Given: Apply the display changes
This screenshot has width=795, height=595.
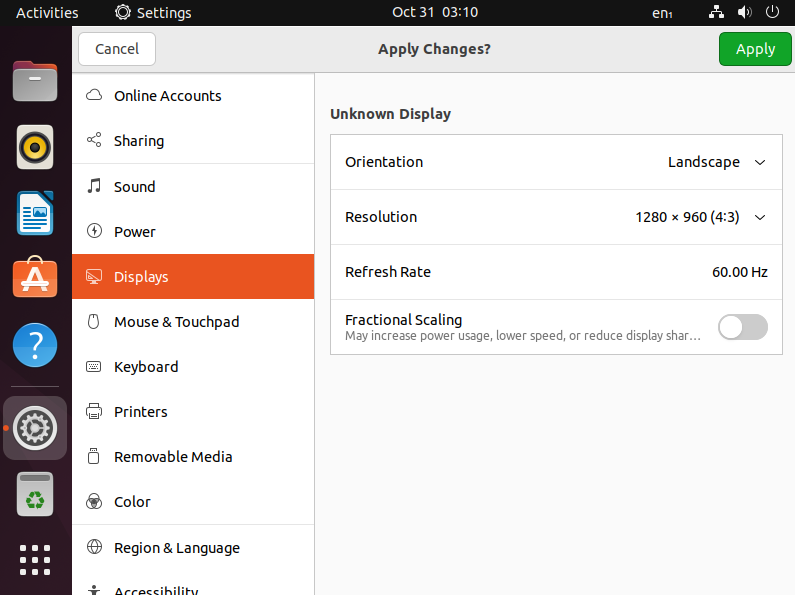Looking at the screenshot, I should click(x=755, y=49).
